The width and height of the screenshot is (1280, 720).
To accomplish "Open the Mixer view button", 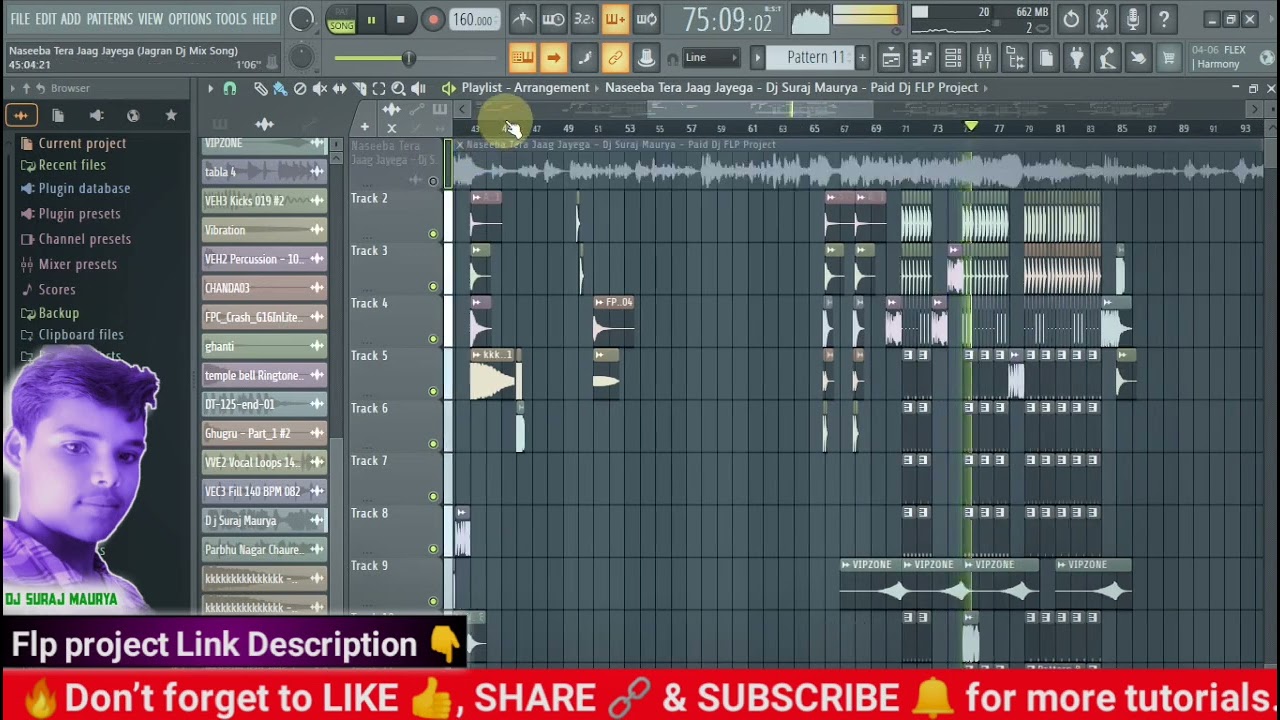I will 984,58.
